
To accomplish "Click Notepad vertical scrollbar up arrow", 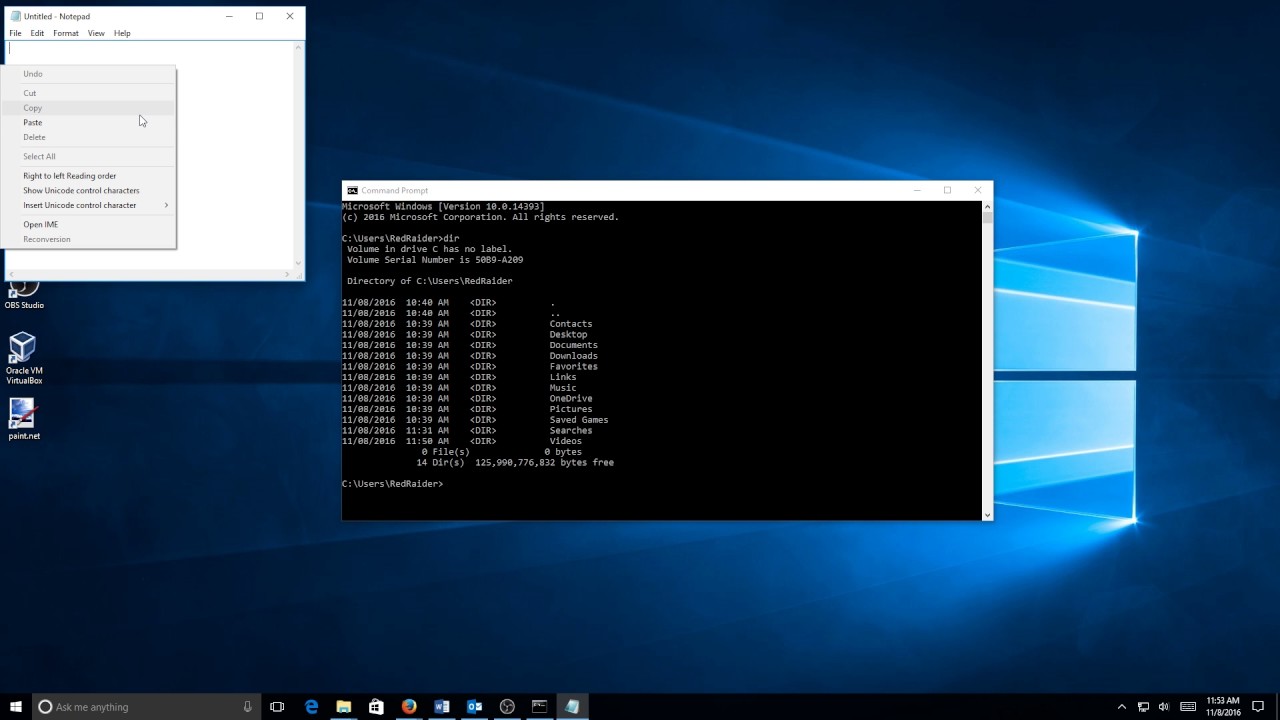I will [x=298, y=47].
